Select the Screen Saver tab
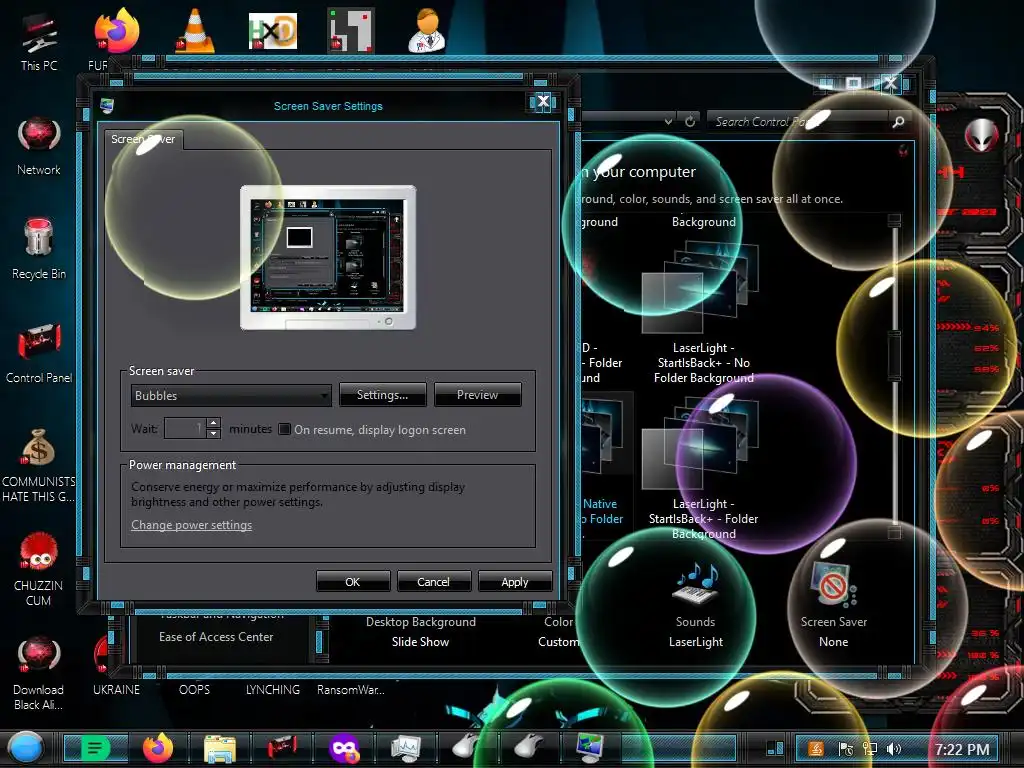The width and height of the screenshot is (1024, 768). (x=143, y=139)
